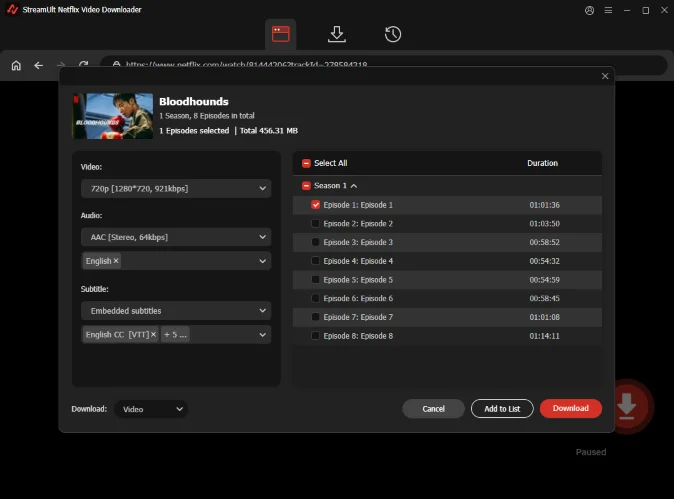The image size is (674, 499).
Task: Click the Bloodhounds title text
Action: click(x=194, y=102)
